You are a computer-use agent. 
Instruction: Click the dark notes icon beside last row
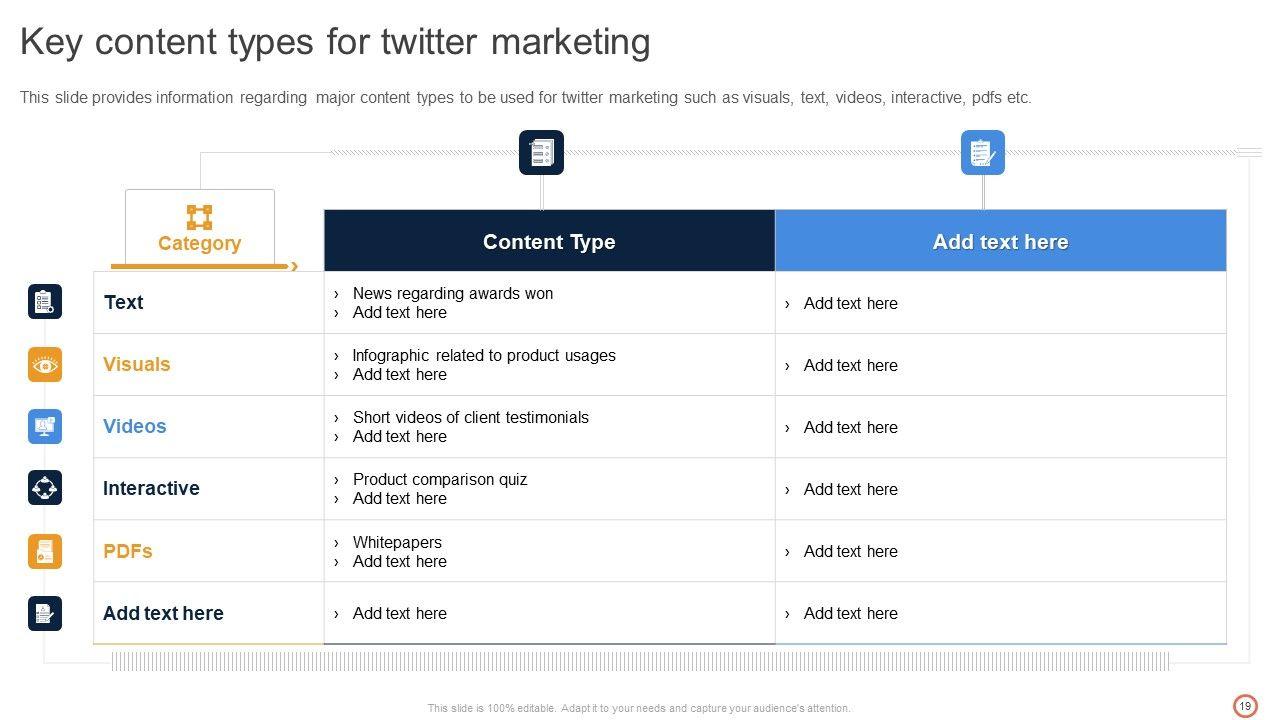point(45,613)
